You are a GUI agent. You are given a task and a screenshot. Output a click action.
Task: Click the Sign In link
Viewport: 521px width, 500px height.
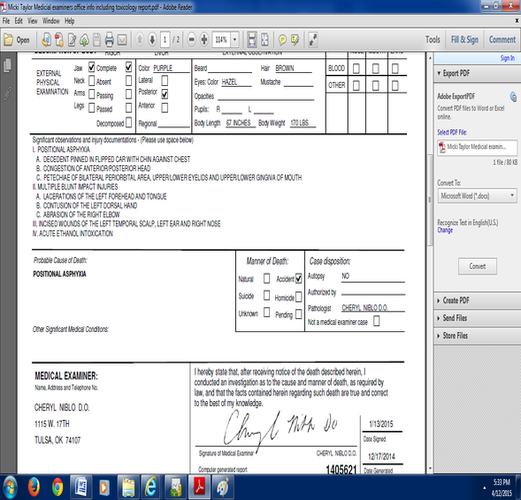(x=507, y=58)
